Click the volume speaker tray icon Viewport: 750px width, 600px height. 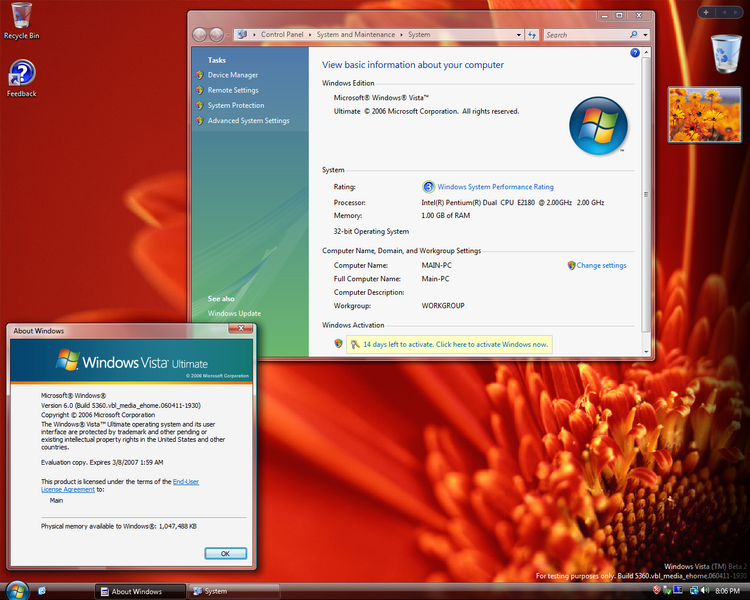pyautogui.click(x=706, y=590)
